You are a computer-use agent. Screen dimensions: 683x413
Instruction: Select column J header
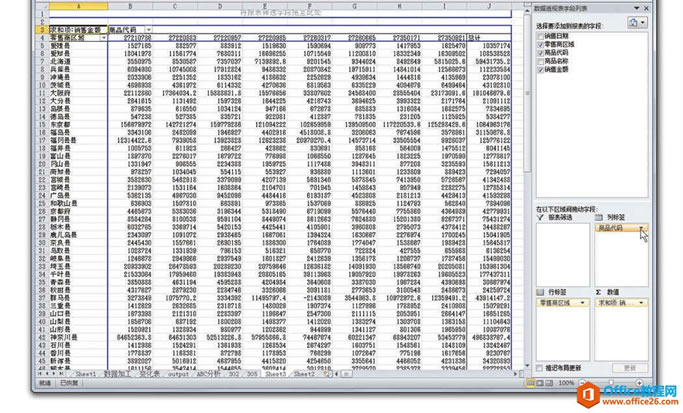(489, 6)
